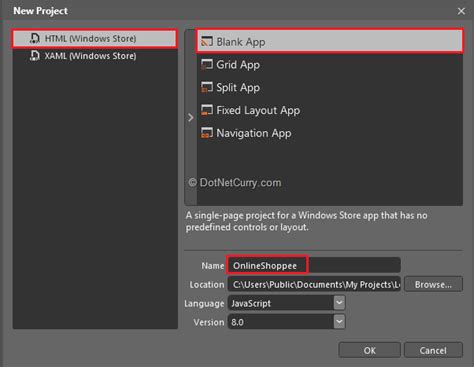Click the Split App template icon
The image size is (474, 367).
(207, 87)
